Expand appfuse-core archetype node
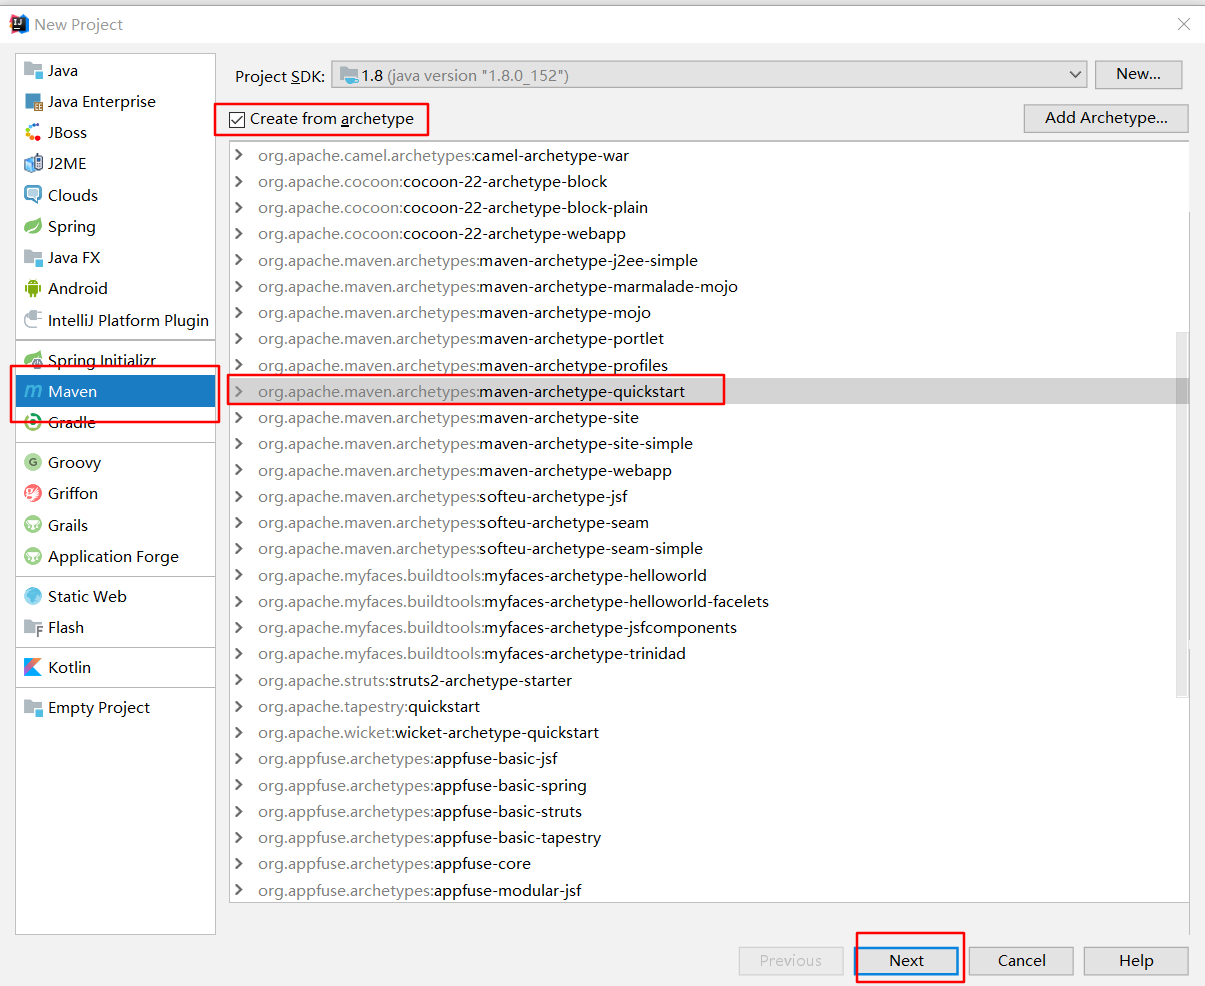1205x986 pixels. pyautogui.click(x=239, y=864)
